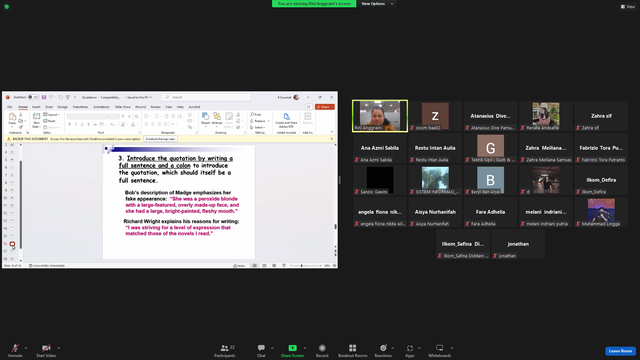Click the Comments icon beside Share
The height and width of the screenshot is (360, 640).
(x=309, y=107)
